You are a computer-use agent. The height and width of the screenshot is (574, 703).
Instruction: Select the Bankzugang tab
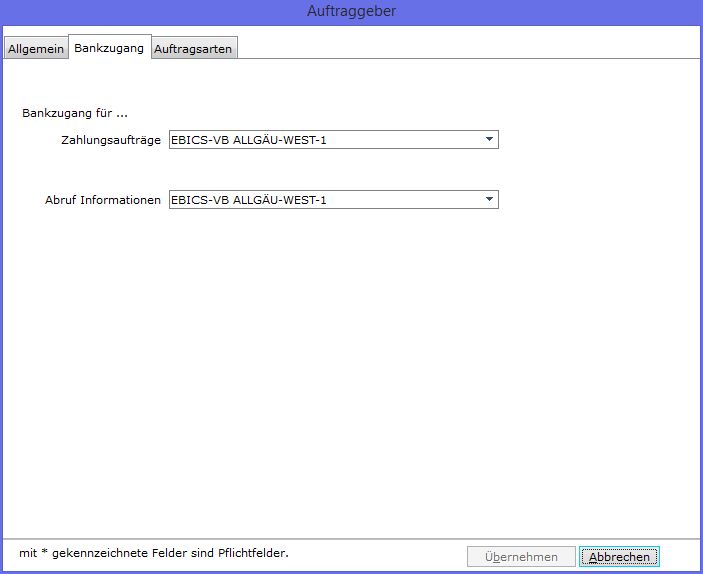click(x=109, y=48)
